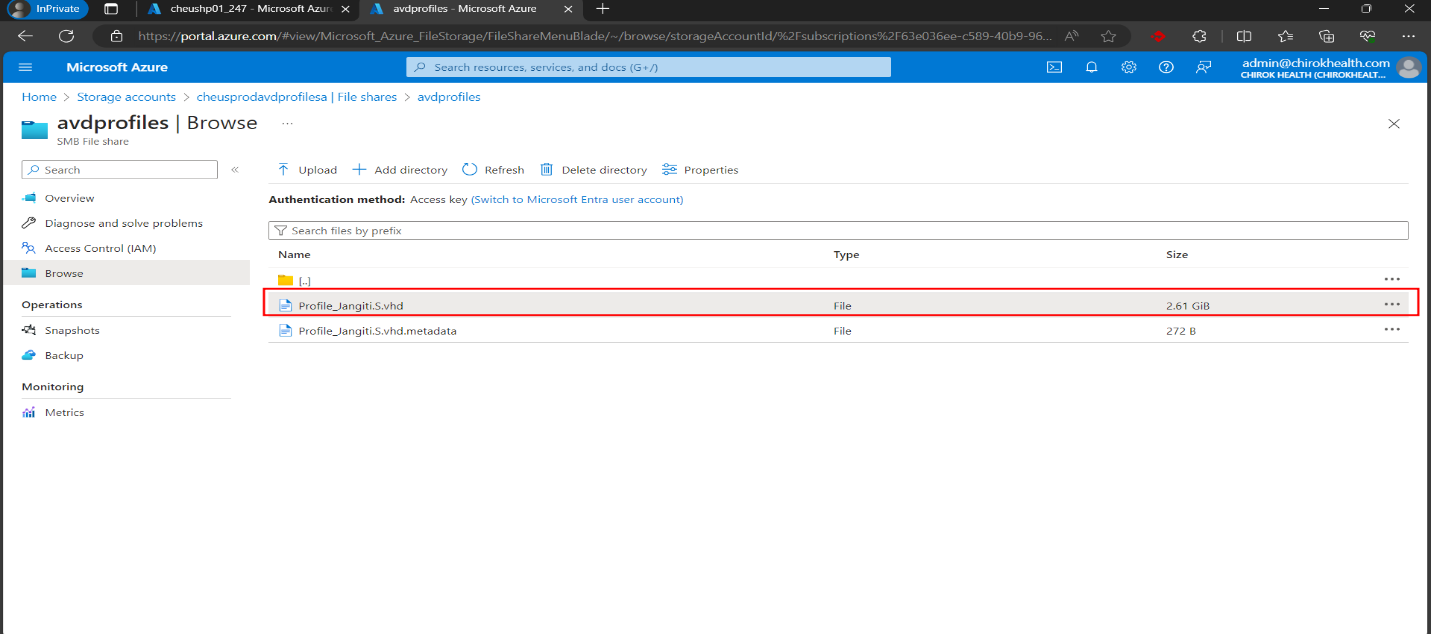Viewport: 1431px width, 634px height.
Task: Open cheusprodavdprofilesa File shares breadcrumb
Action: (x=296, y=97)
